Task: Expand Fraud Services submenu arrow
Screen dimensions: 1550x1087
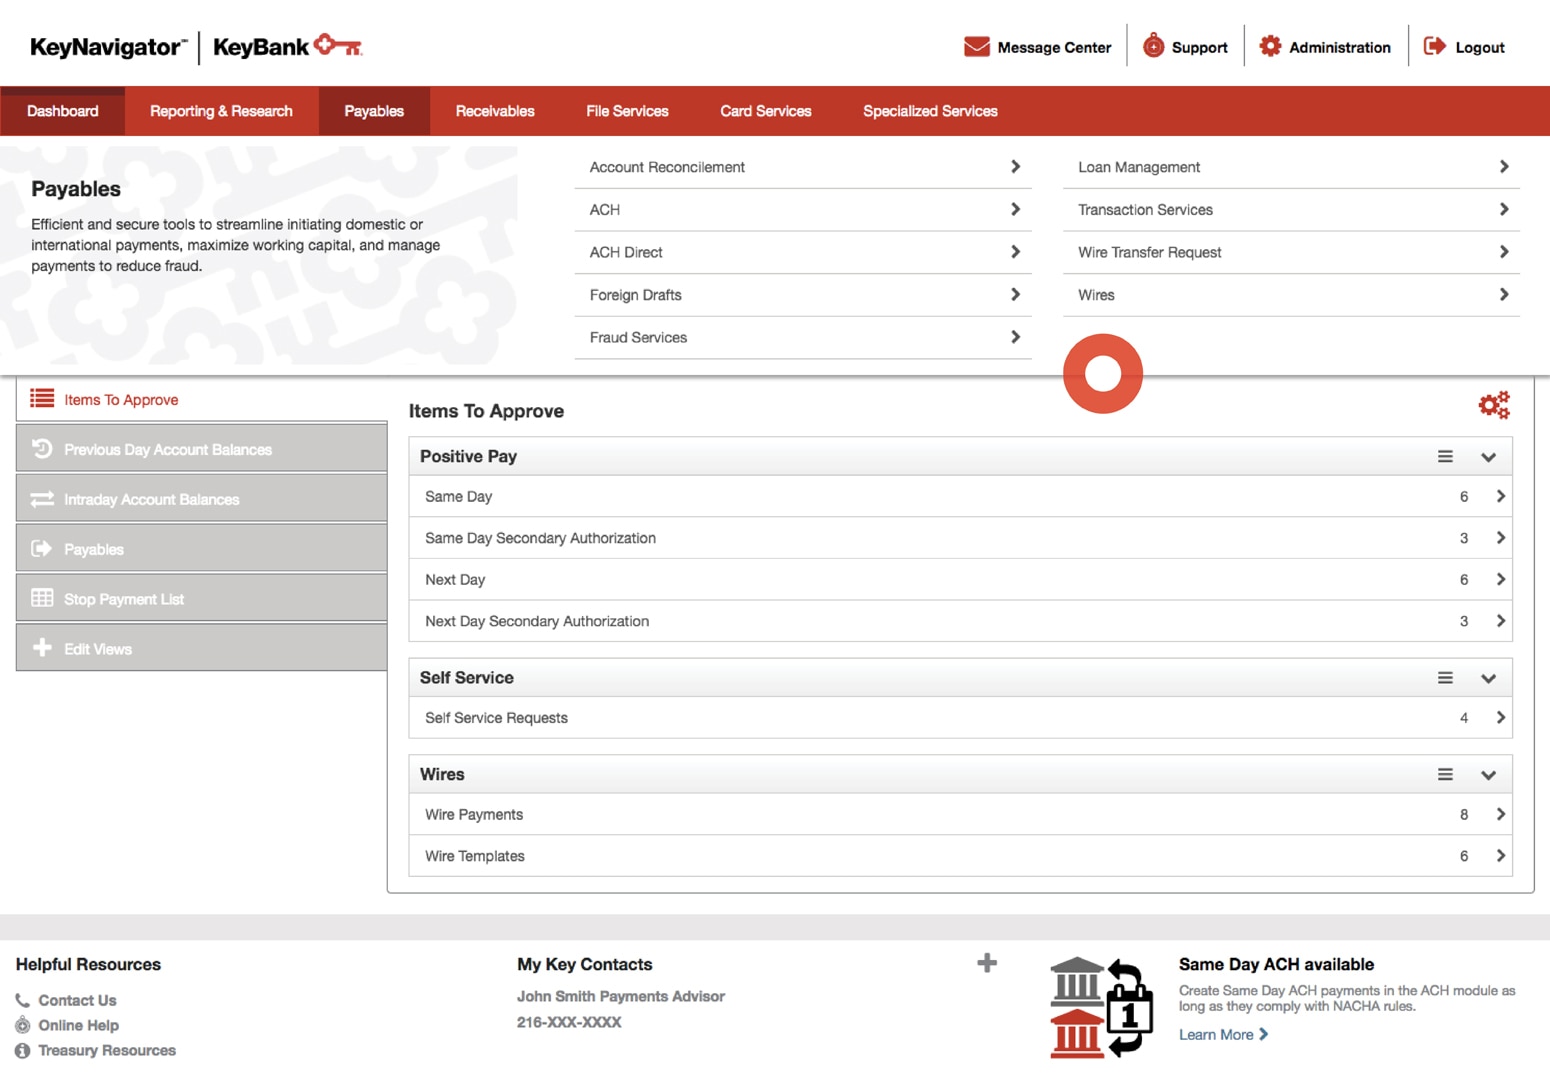Action: tap(1015, 337)
